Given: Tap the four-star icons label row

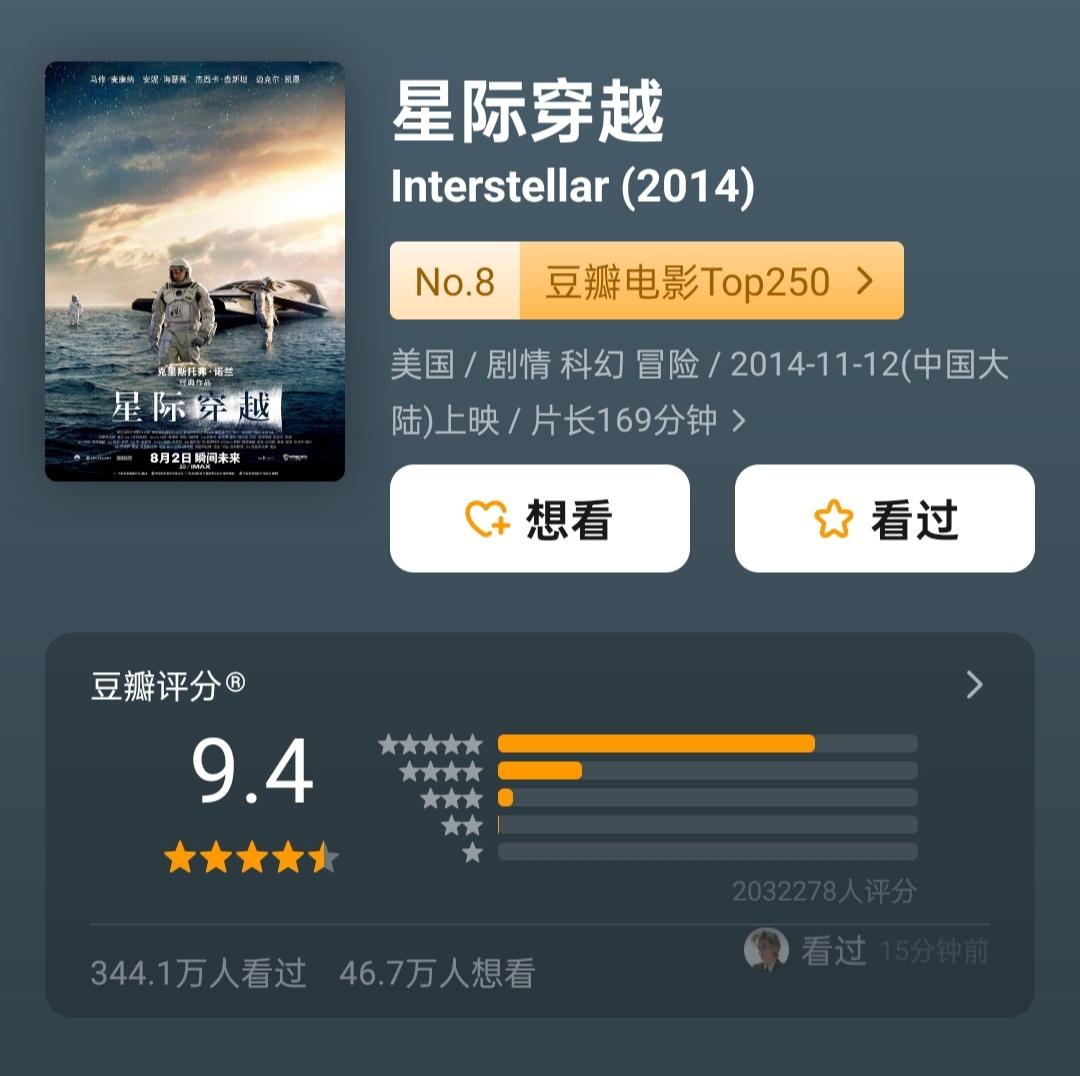Looking at the screenshot, I should tap(441, 771).
